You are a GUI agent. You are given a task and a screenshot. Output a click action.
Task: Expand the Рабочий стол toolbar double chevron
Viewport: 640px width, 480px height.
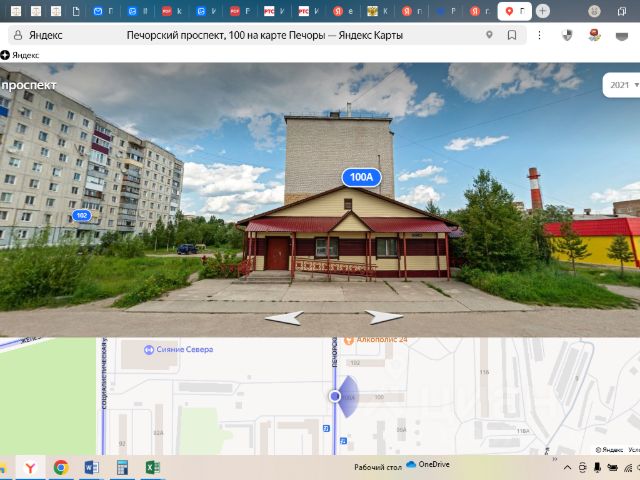555,459
